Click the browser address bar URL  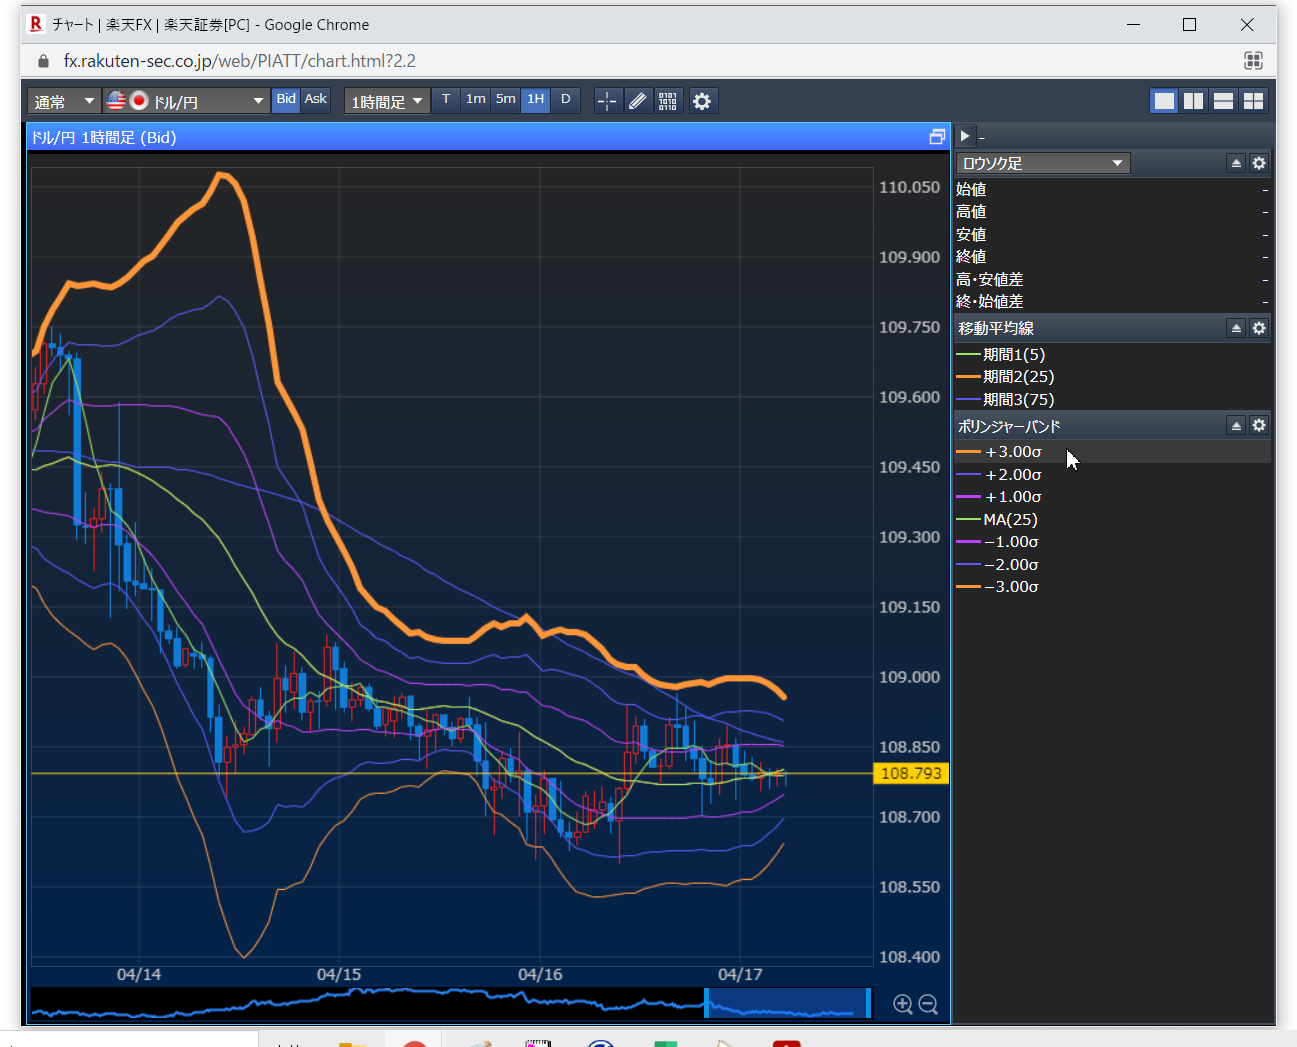pyautogui.click(x=240, y=61)
